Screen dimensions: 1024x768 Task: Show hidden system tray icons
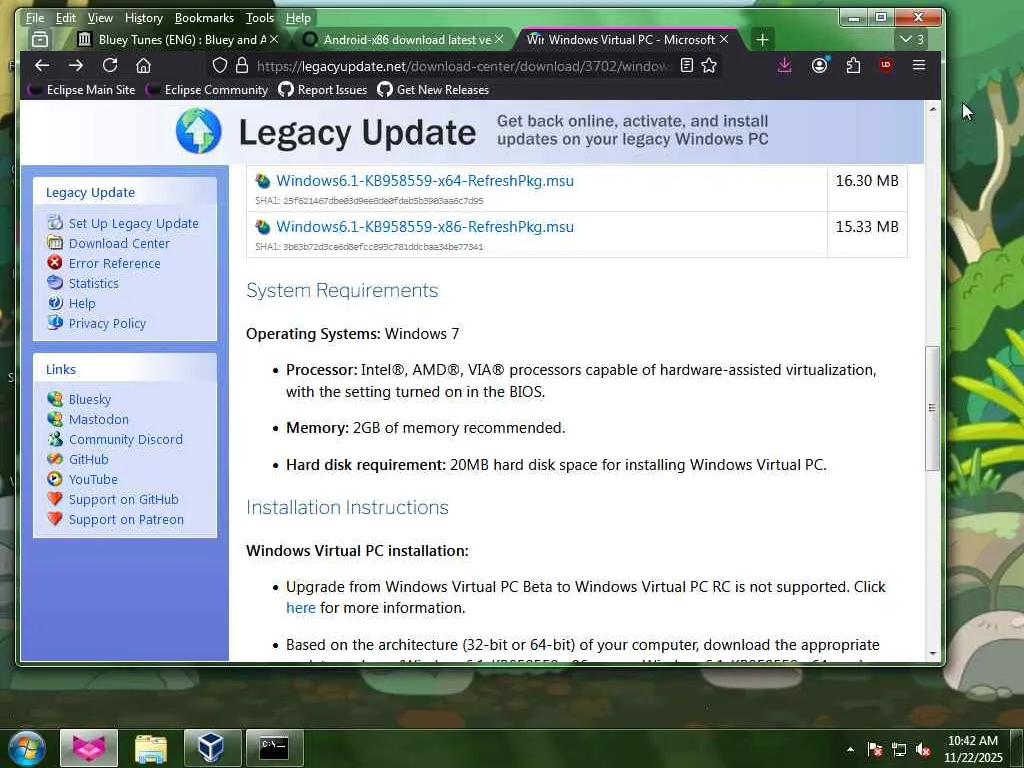click(x=850, y=749)
